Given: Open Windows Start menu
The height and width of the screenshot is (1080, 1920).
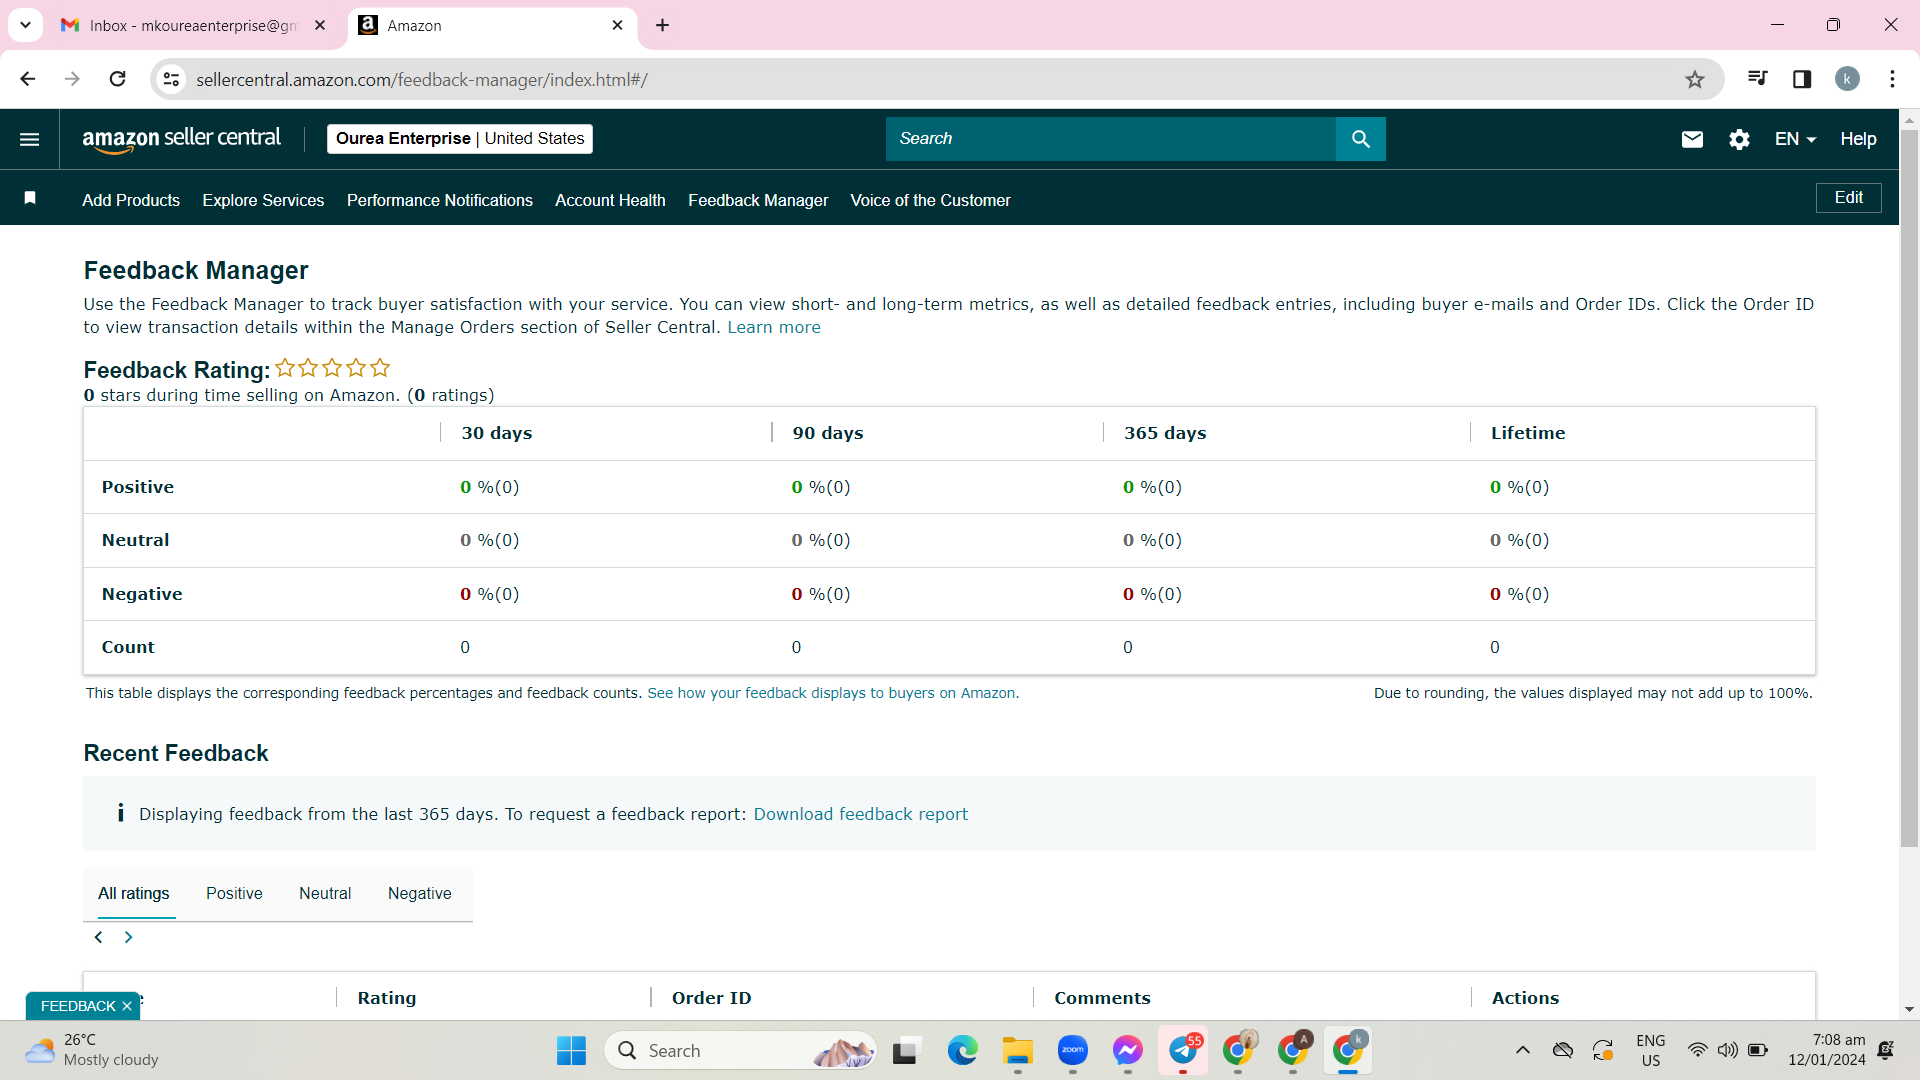Looking at the screenshot, I should (571, 1051).
